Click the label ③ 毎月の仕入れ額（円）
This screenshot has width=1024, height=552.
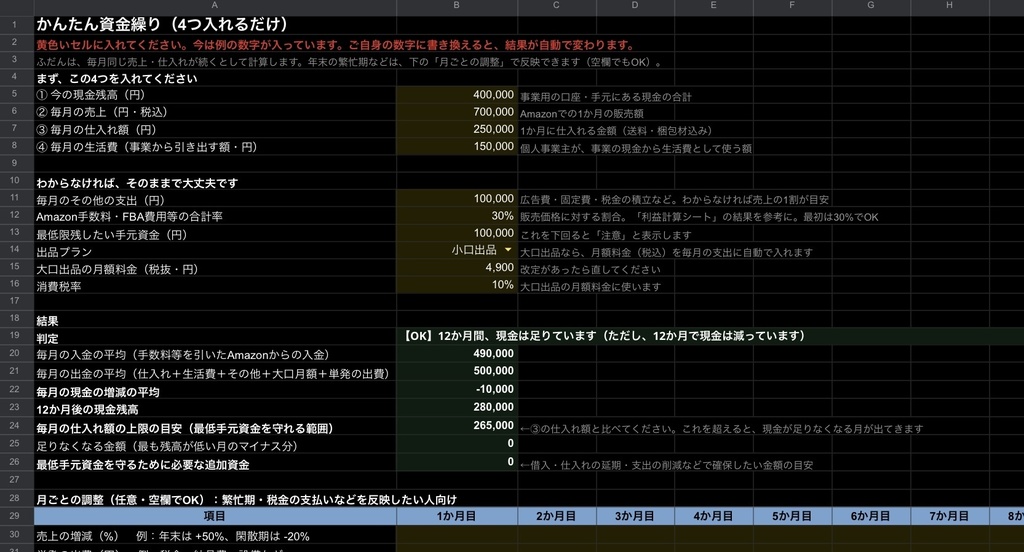tap(97, 130)
